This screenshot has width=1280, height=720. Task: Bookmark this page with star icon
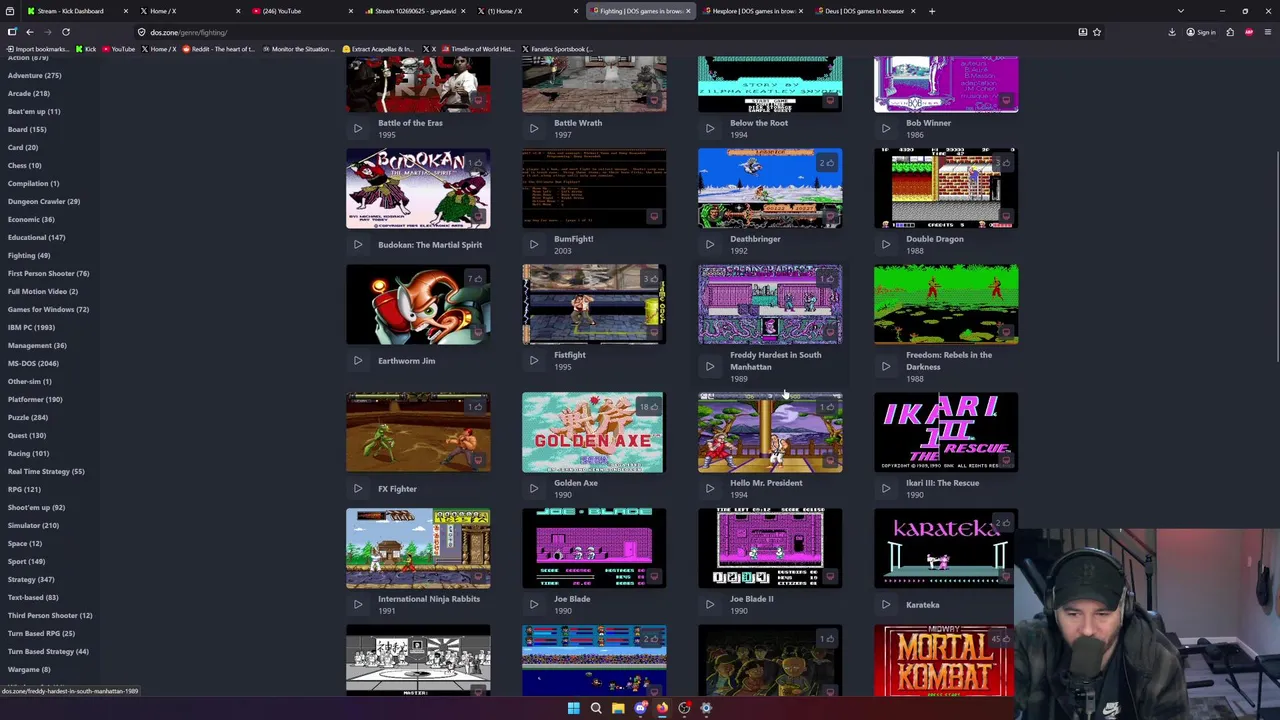[x=1097, y=32]
